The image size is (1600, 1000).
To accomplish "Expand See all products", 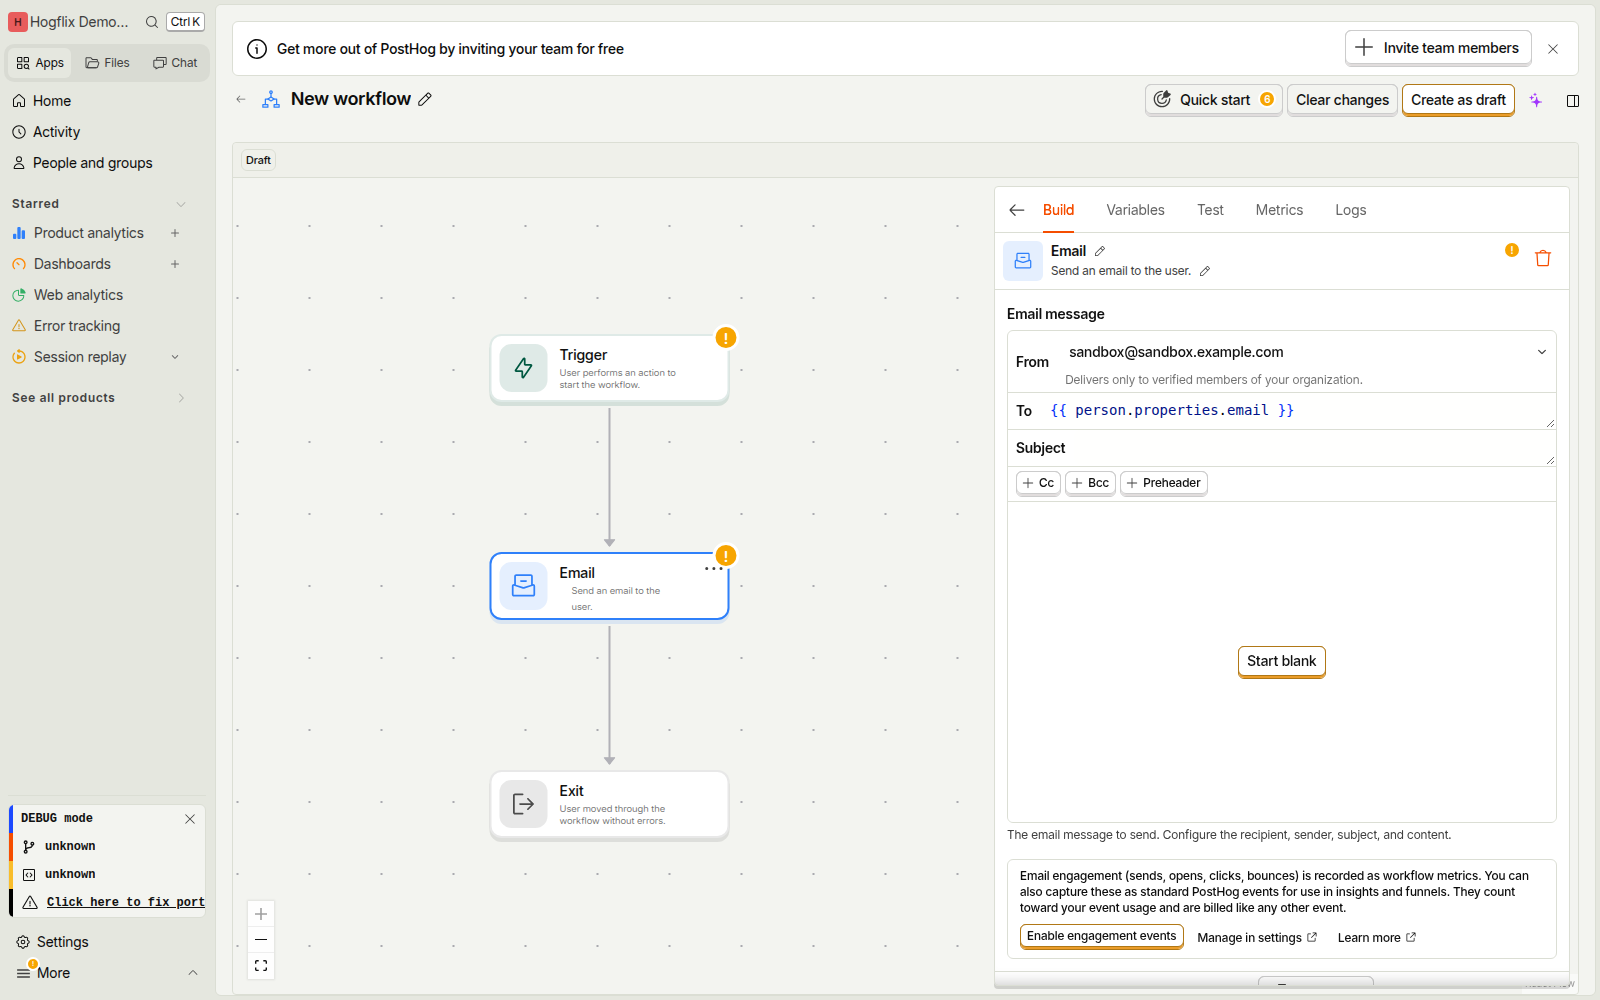I will pos(181,398).
